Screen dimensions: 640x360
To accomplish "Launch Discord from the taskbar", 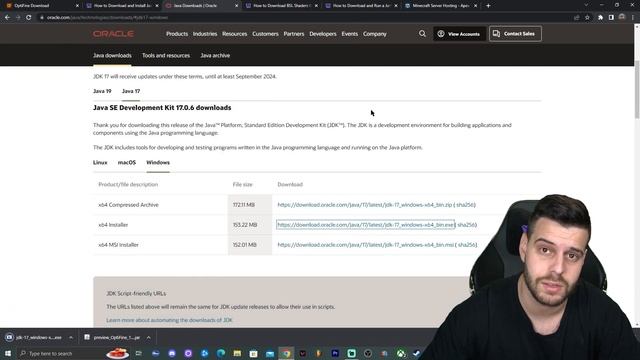I will (172, 353).
